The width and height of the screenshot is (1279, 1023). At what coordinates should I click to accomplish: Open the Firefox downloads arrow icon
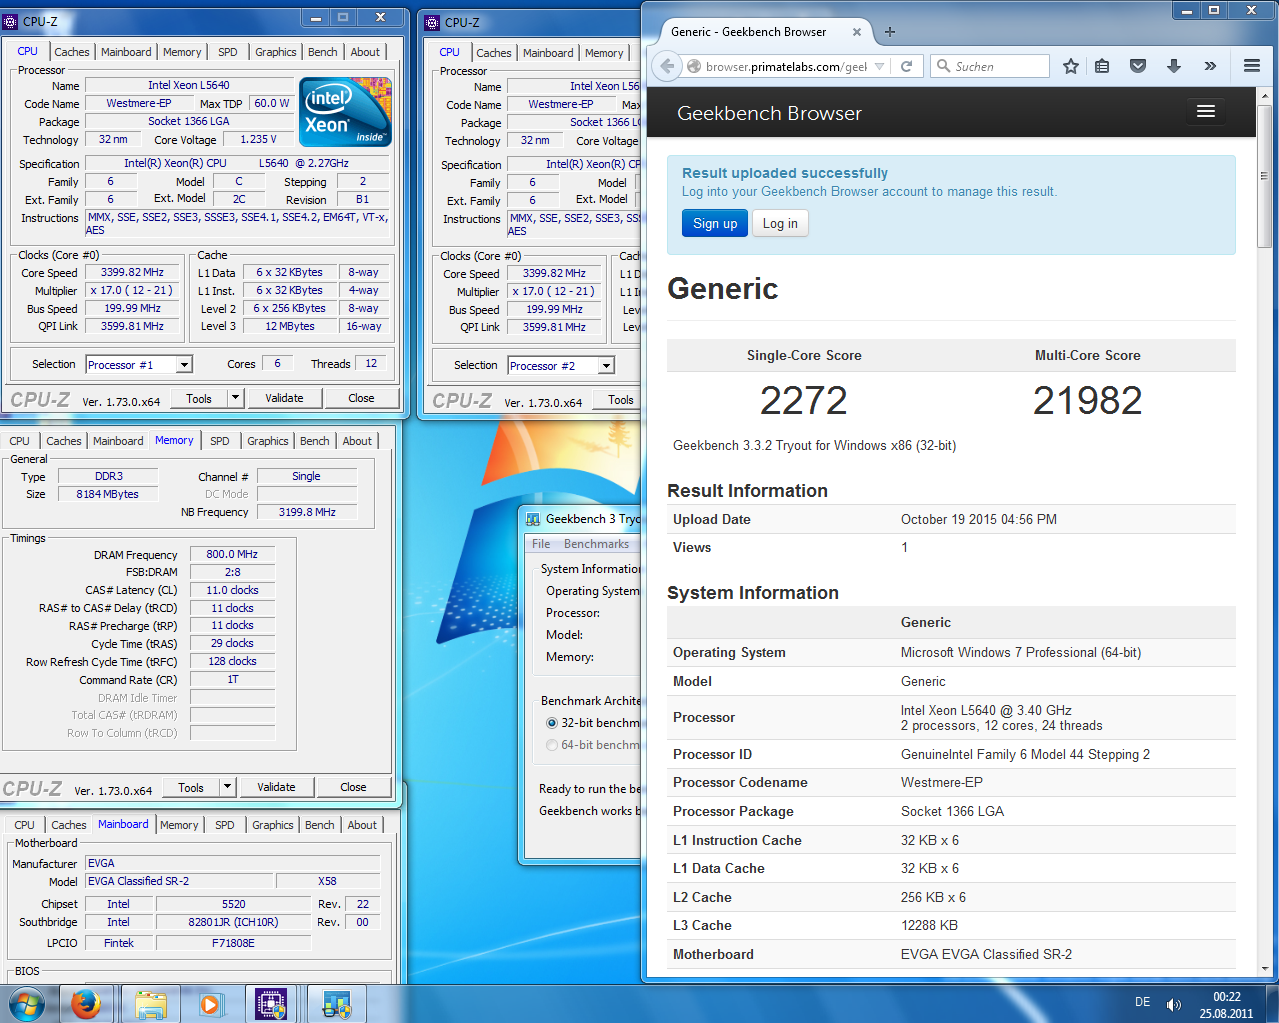click(x=1174, y=66)
